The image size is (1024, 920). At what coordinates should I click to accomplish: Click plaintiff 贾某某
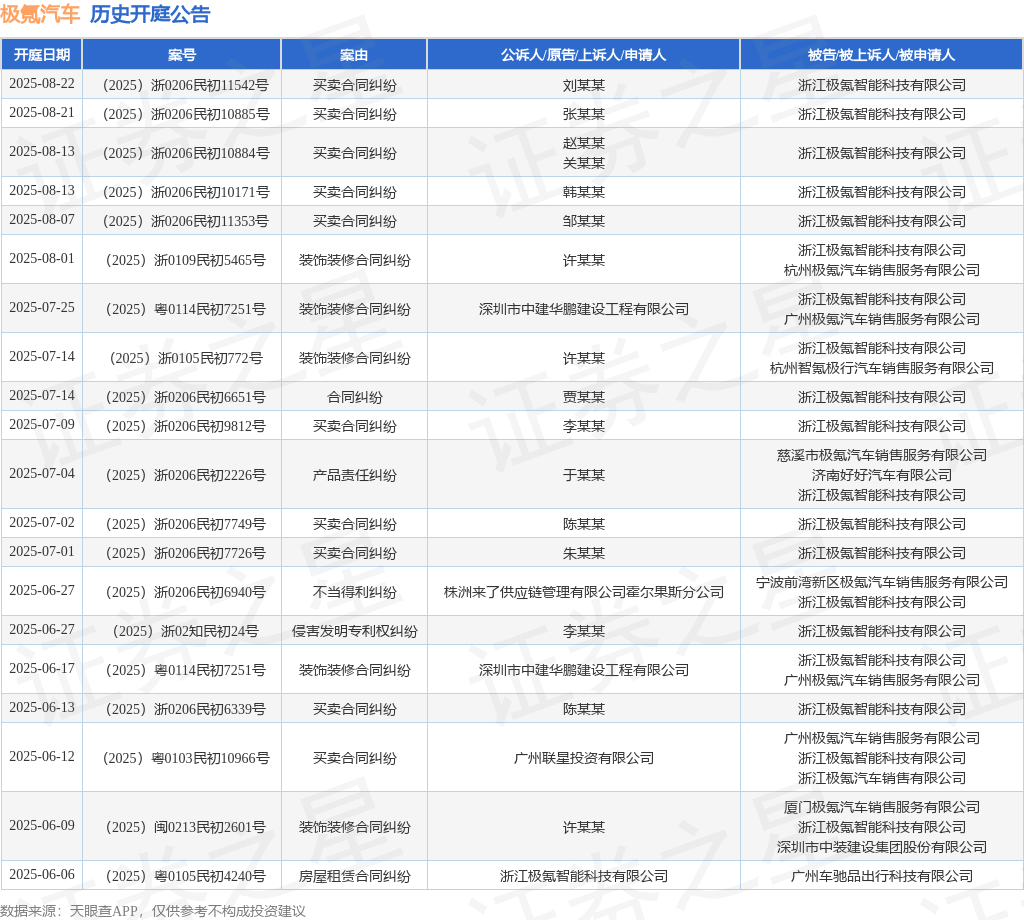click(x=584, y=397)
